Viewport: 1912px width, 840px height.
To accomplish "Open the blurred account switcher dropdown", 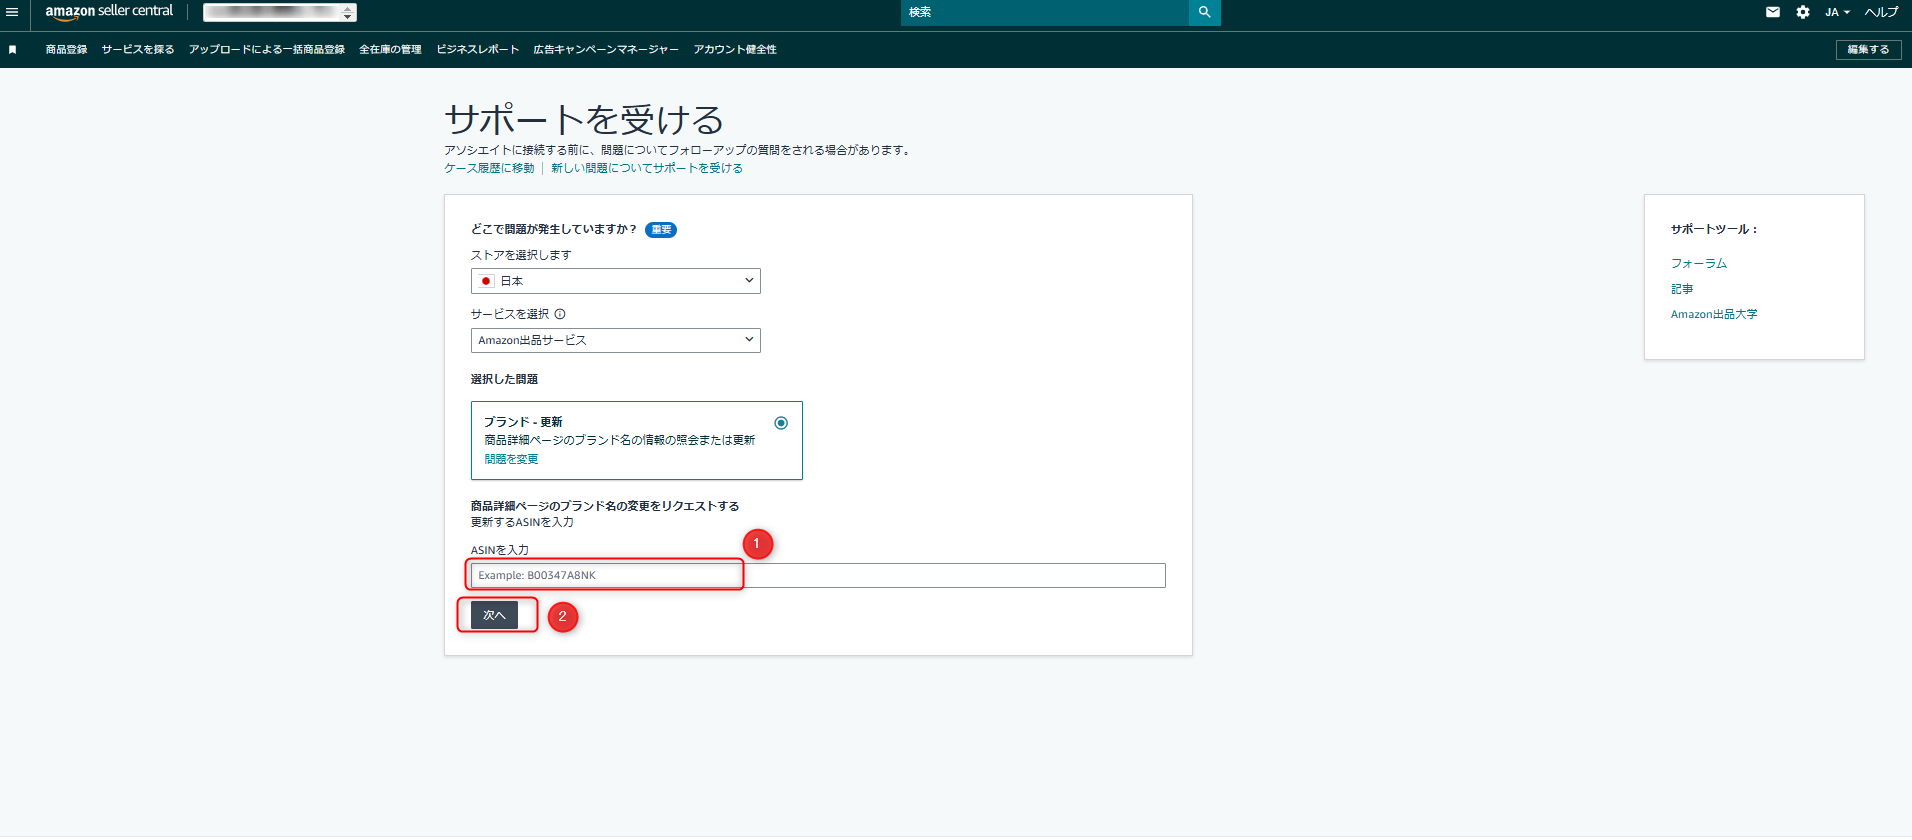I will (x=280, y=12).
